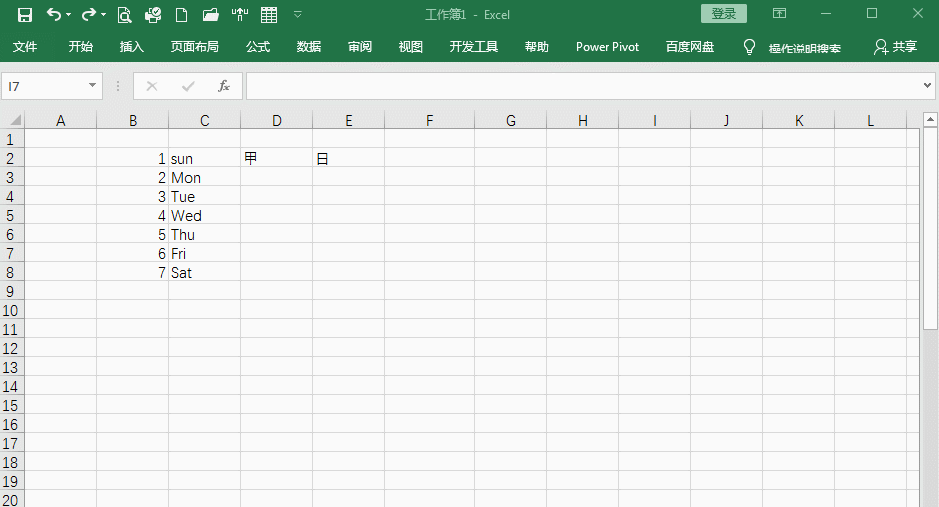
Task: Select row 2 header
Action: 11,159
